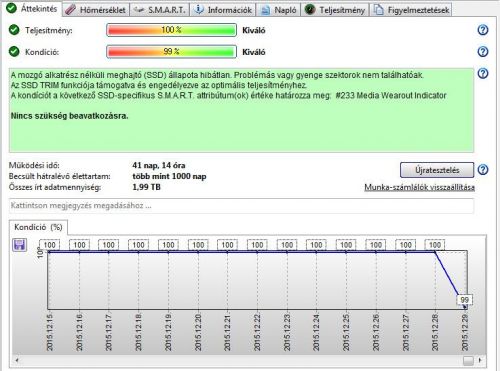The image size is (500, 371).
Task: Open the Napló tab
Action: click(279, 10)
